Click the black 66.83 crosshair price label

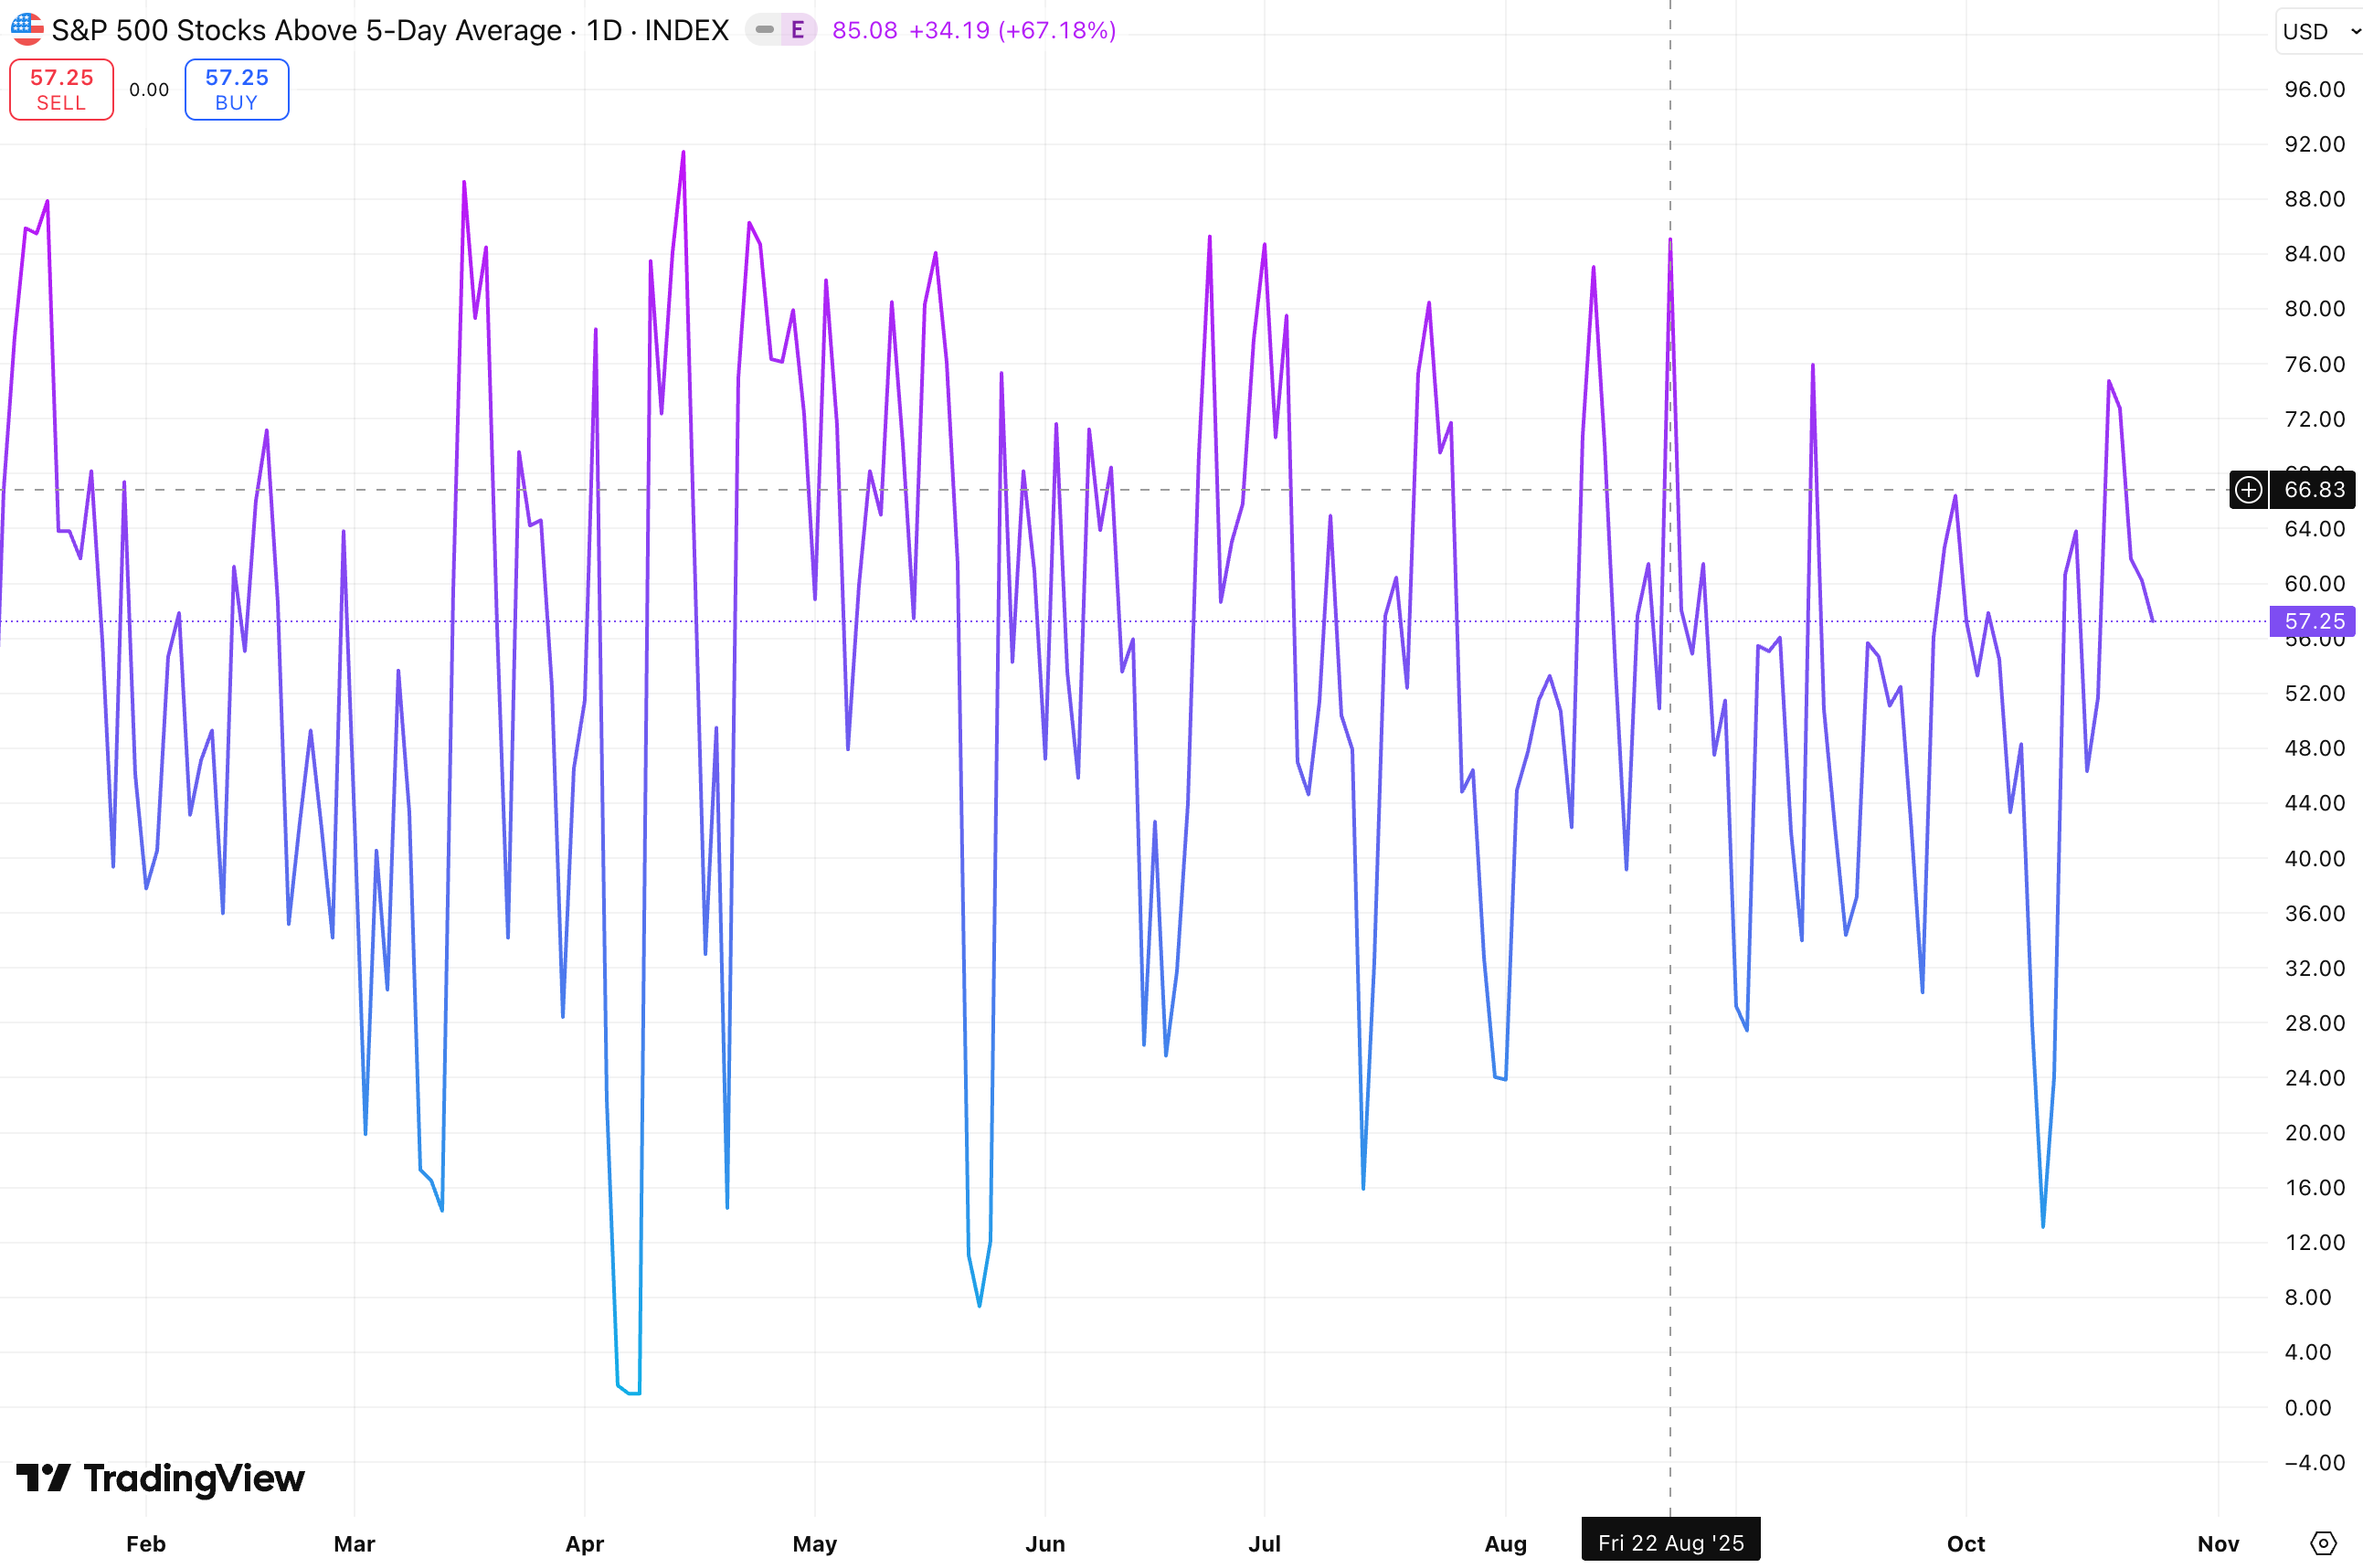[x=2314, y=490]
